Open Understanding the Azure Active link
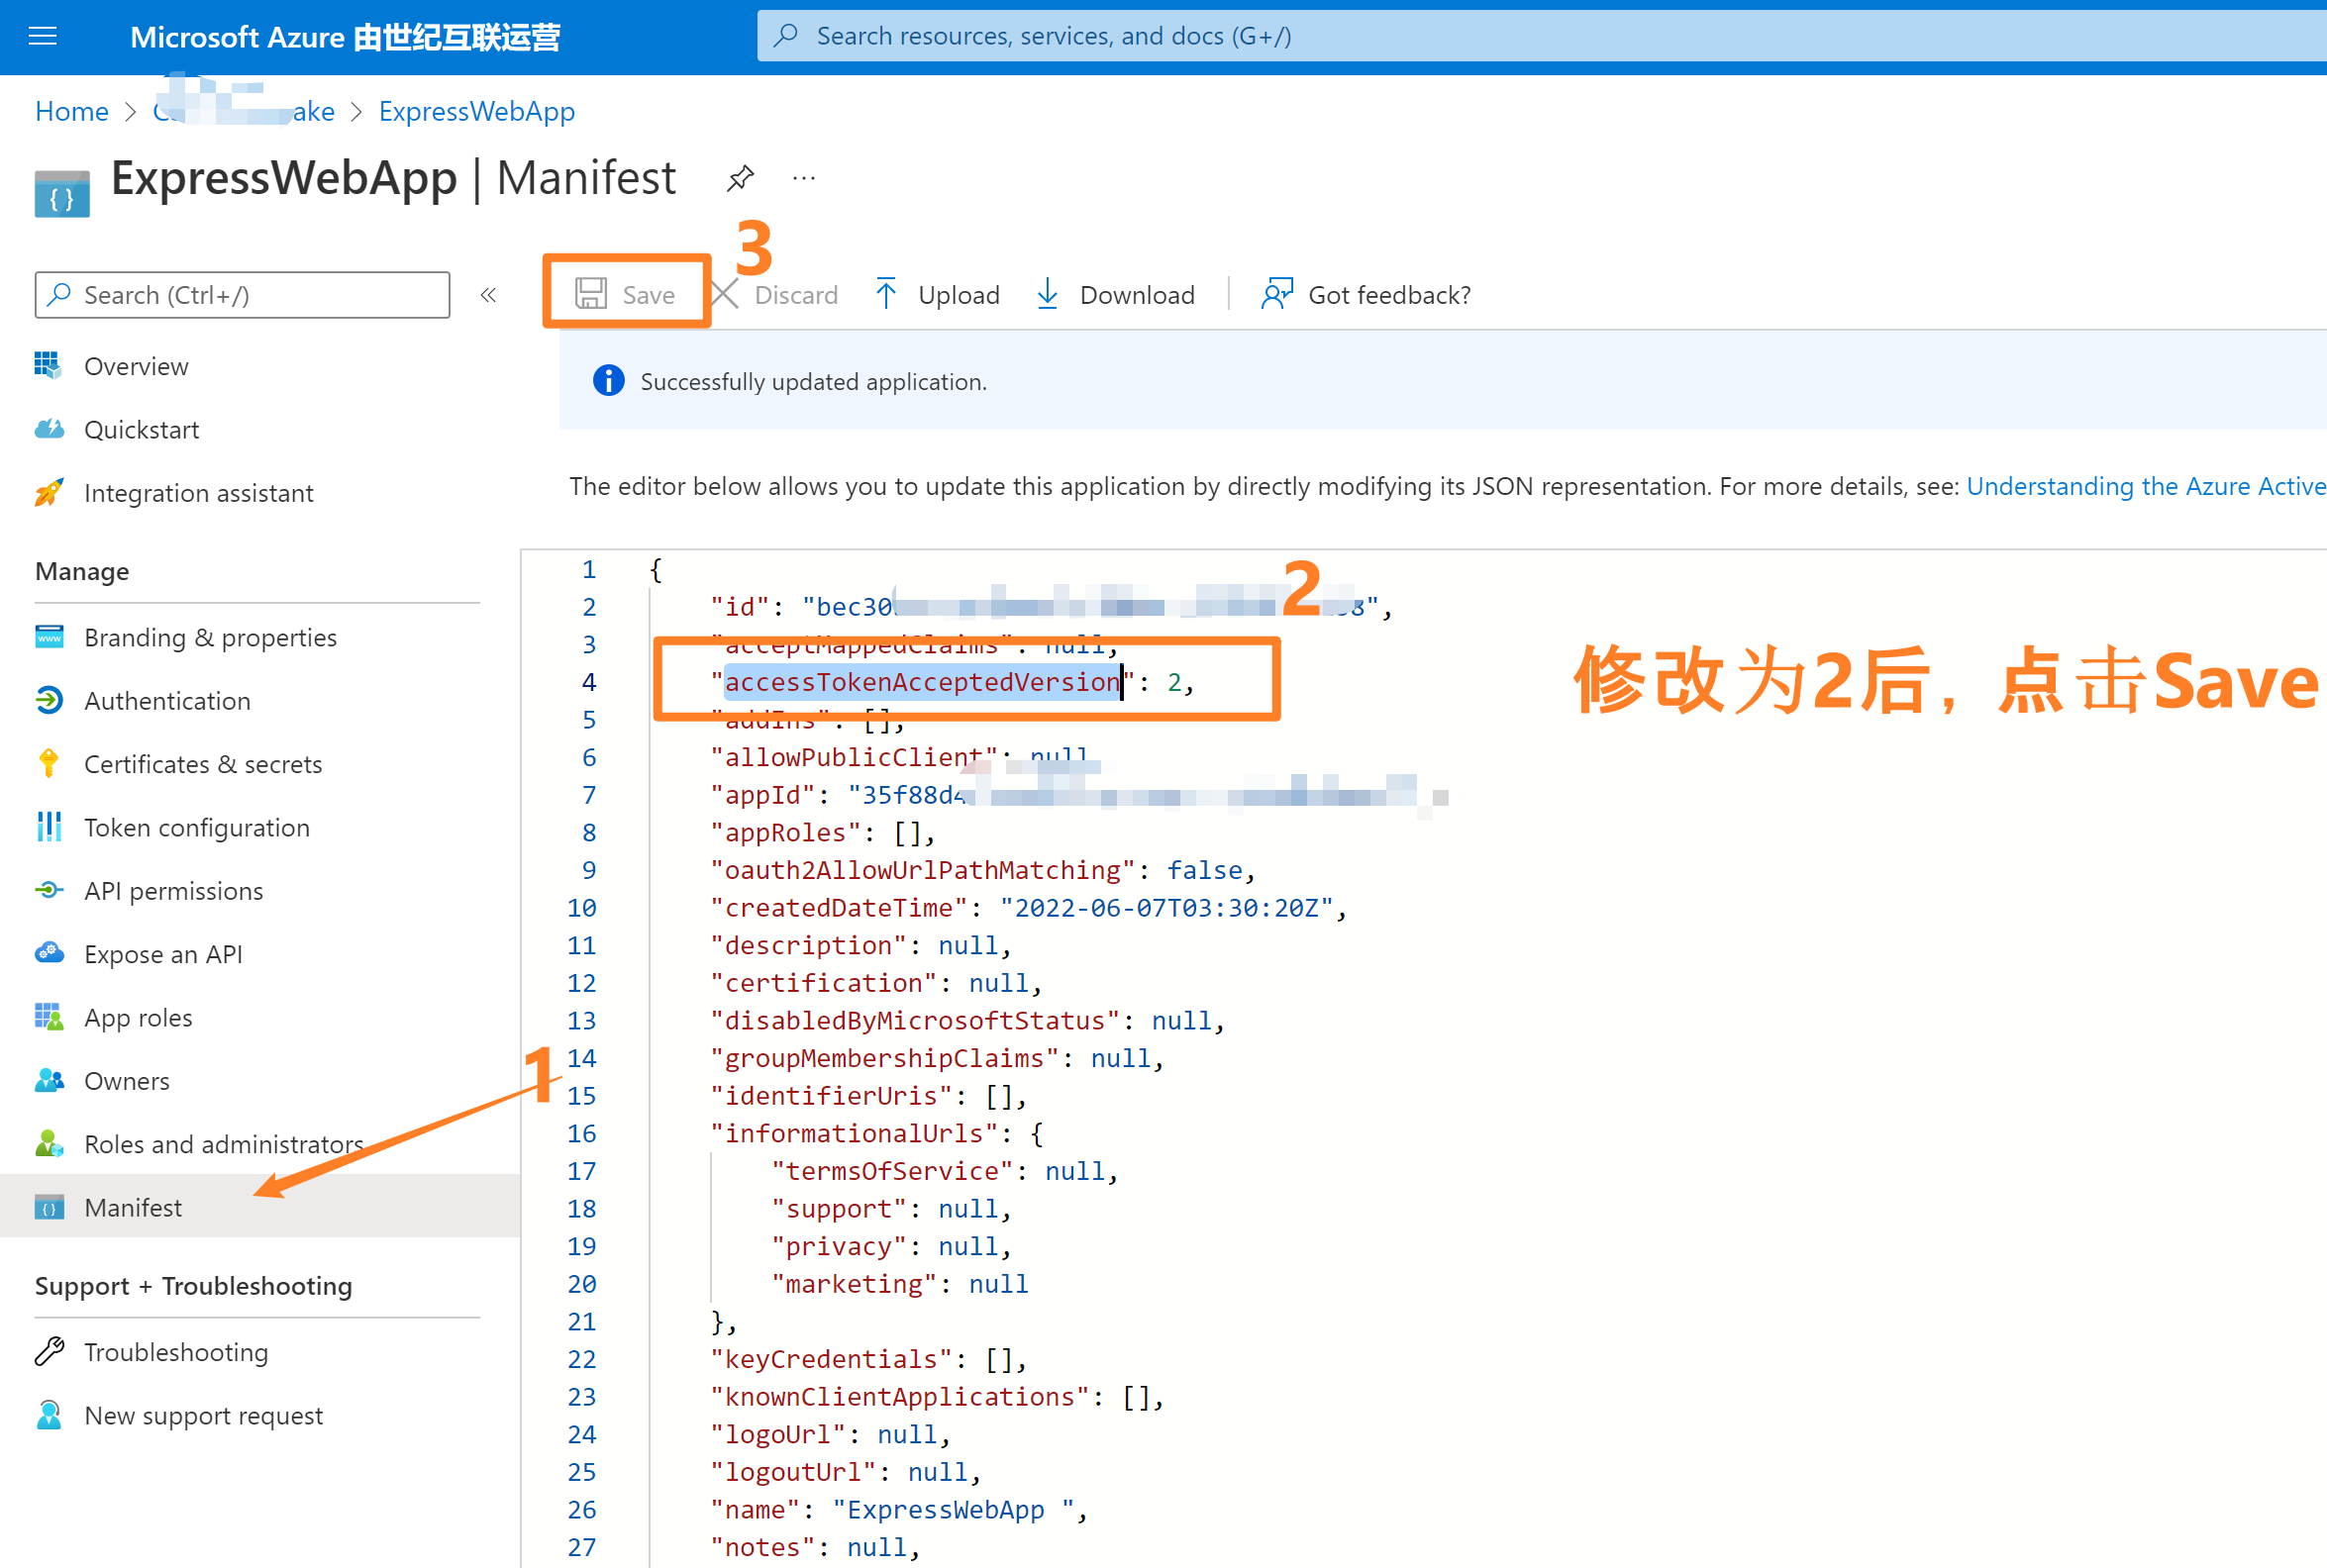Image resolution: width=2327 pixels, height=1568 pixels. coord(2146,486)
